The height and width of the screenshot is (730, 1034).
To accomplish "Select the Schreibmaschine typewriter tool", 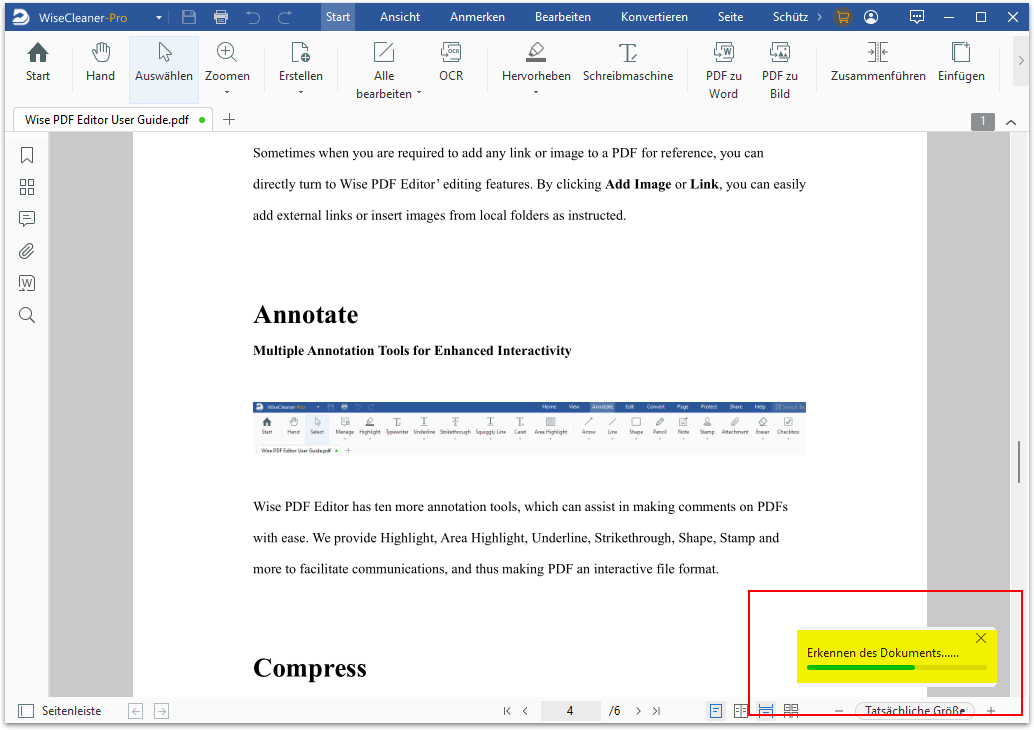I will pos(628,63).
